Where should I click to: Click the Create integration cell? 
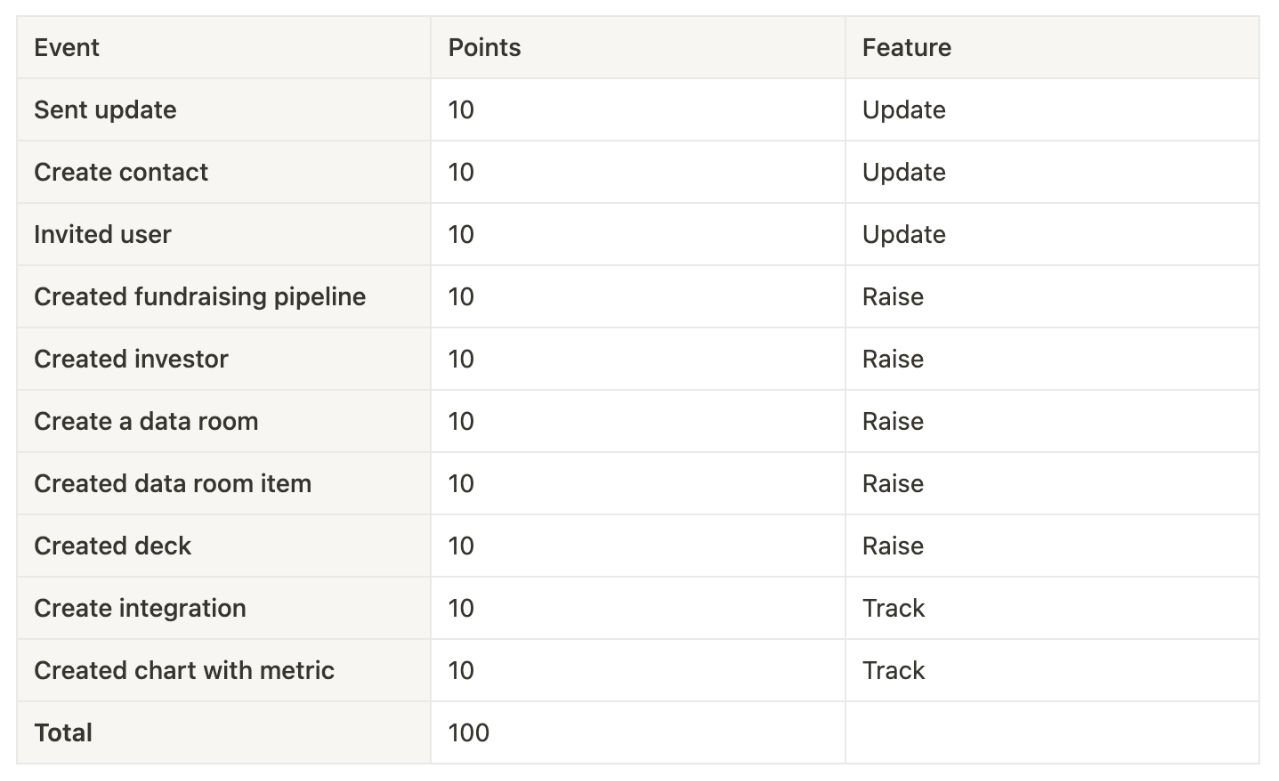224,608
